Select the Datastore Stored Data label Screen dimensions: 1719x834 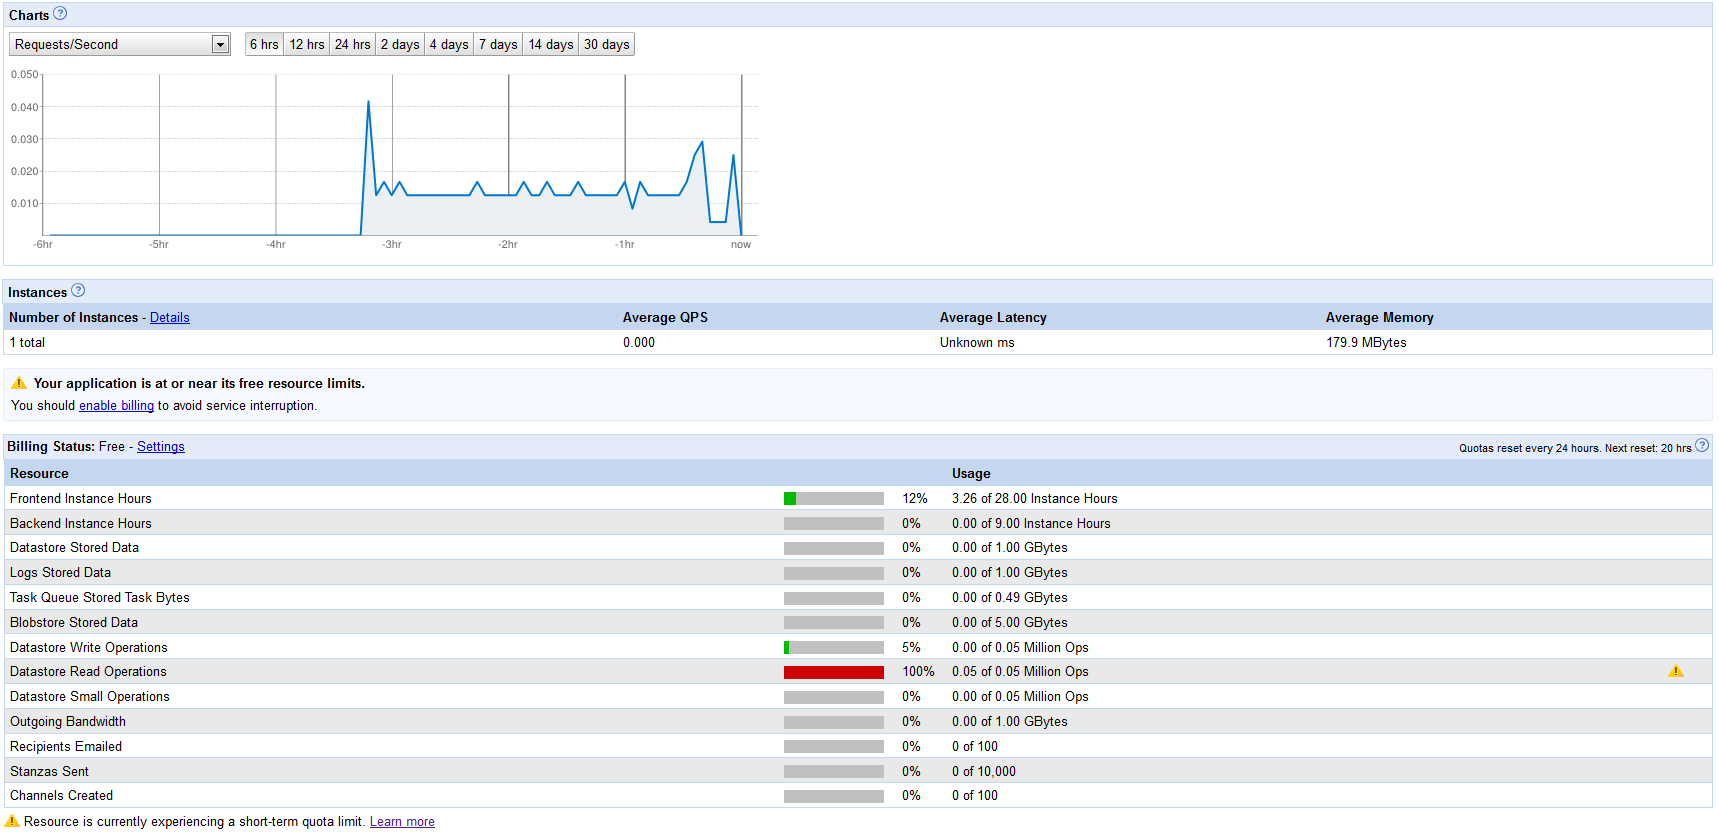coord(74,548)
